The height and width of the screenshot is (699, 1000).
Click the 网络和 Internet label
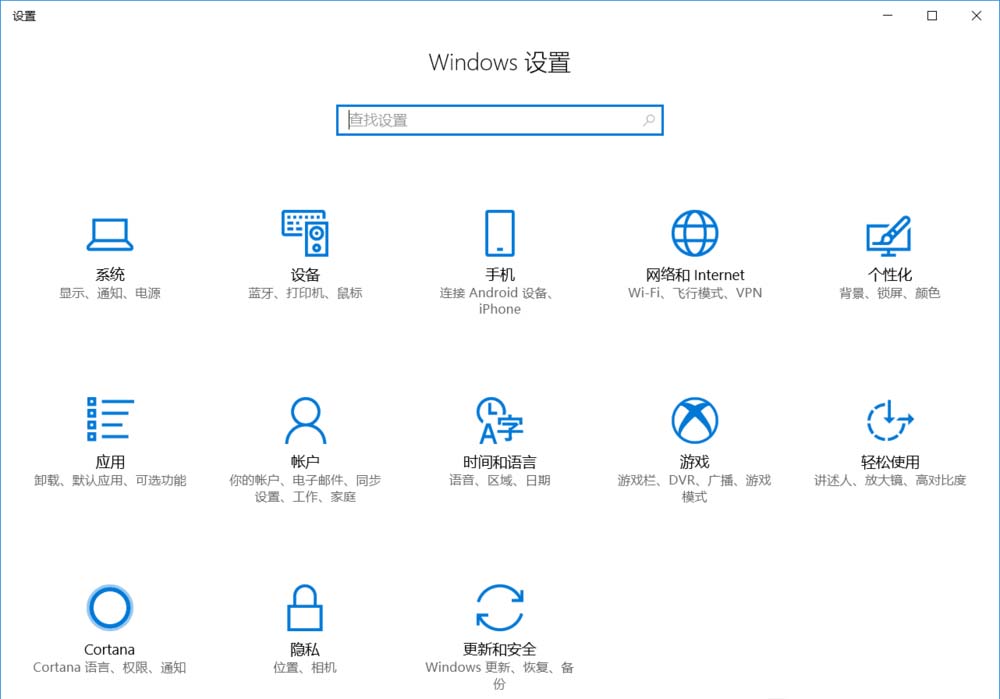[x=695, y=275]
